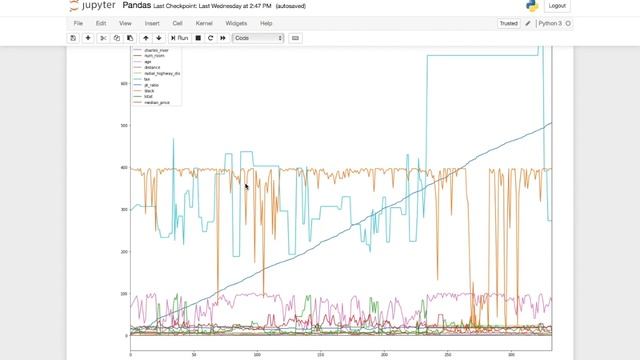
Task: Move the selected cell down
Action: click(159, 38)
